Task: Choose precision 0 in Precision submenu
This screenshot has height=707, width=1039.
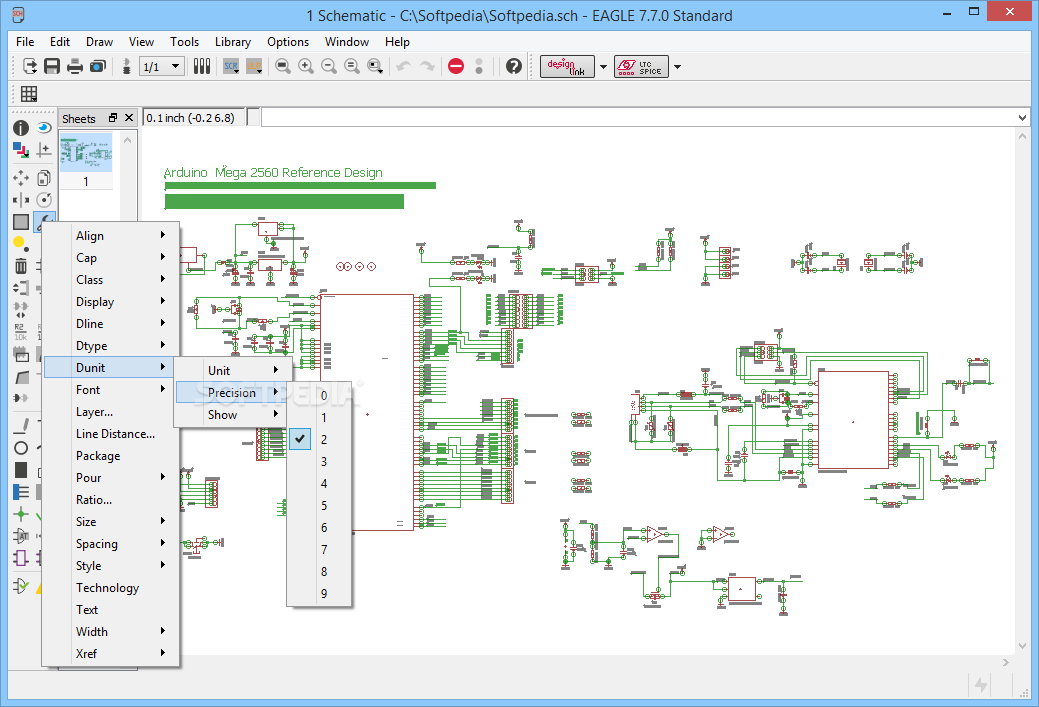Action: tap(319, 396)
